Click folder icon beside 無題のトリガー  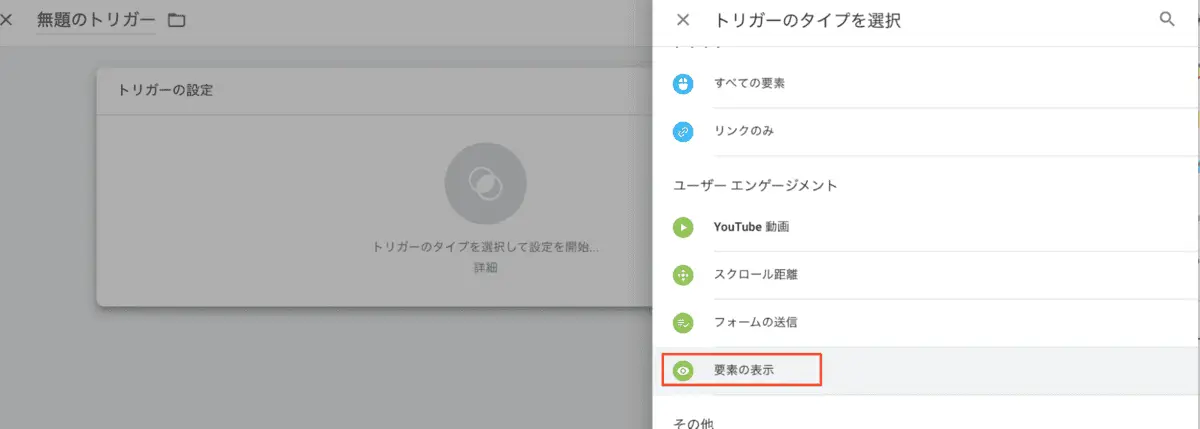coord(177,20)
